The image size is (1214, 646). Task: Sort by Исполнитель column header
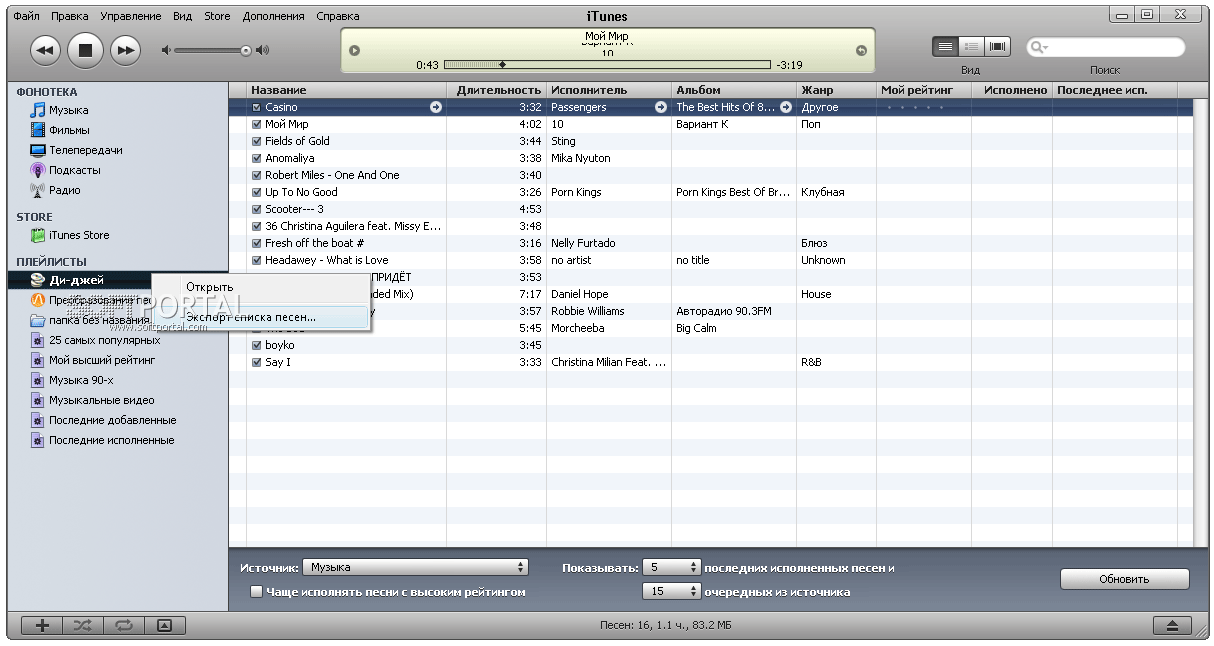[609, 90]
